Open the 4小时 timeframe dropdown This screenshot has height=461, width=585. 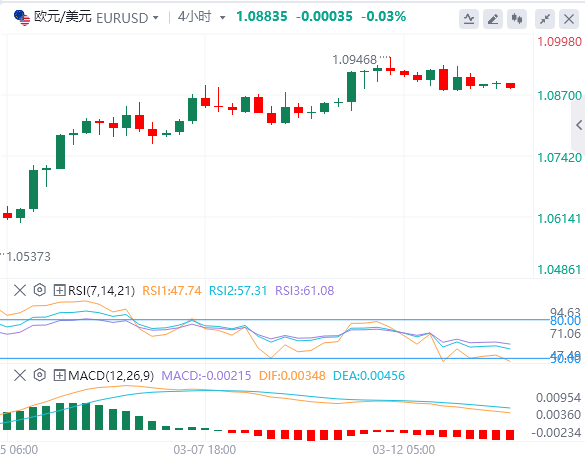201,17
